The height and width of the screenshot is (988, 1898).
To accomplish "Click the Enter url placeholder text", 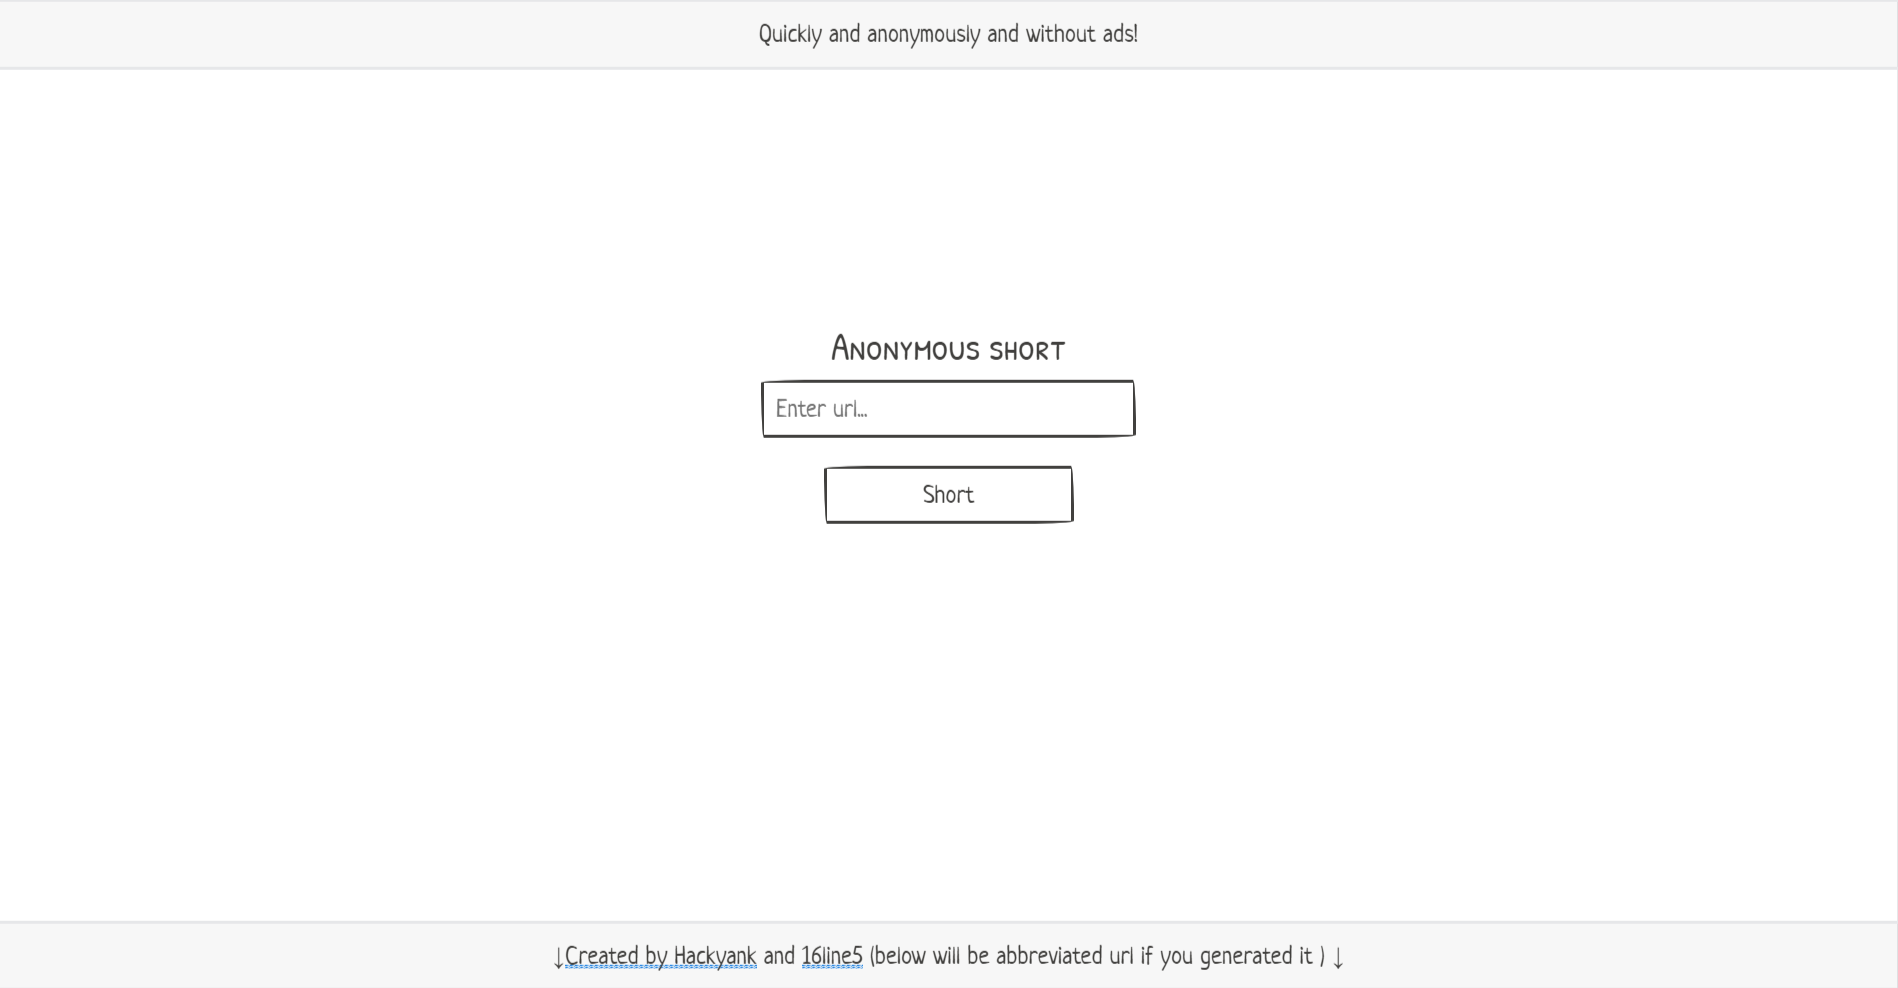I will tap(822, 408).
